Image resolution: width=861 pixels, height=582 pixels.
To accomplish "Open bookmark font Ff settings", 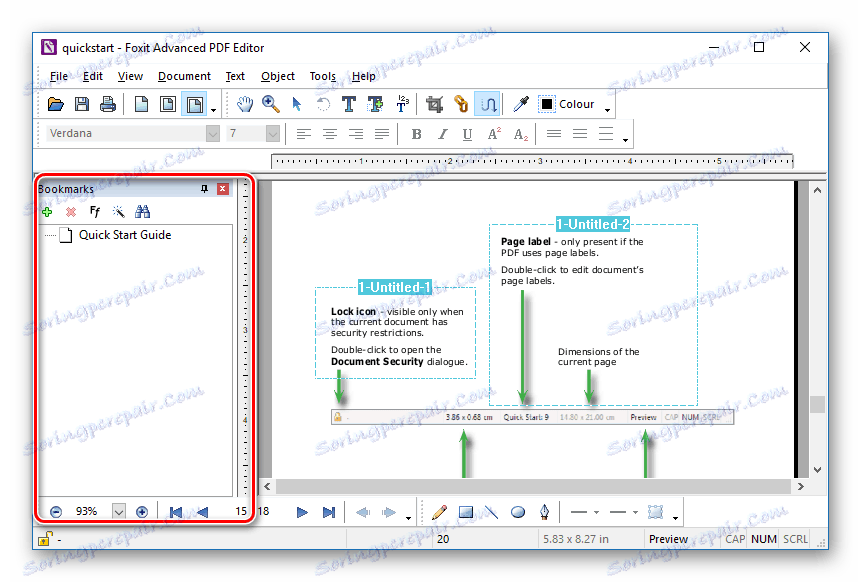I will [94, 211].
